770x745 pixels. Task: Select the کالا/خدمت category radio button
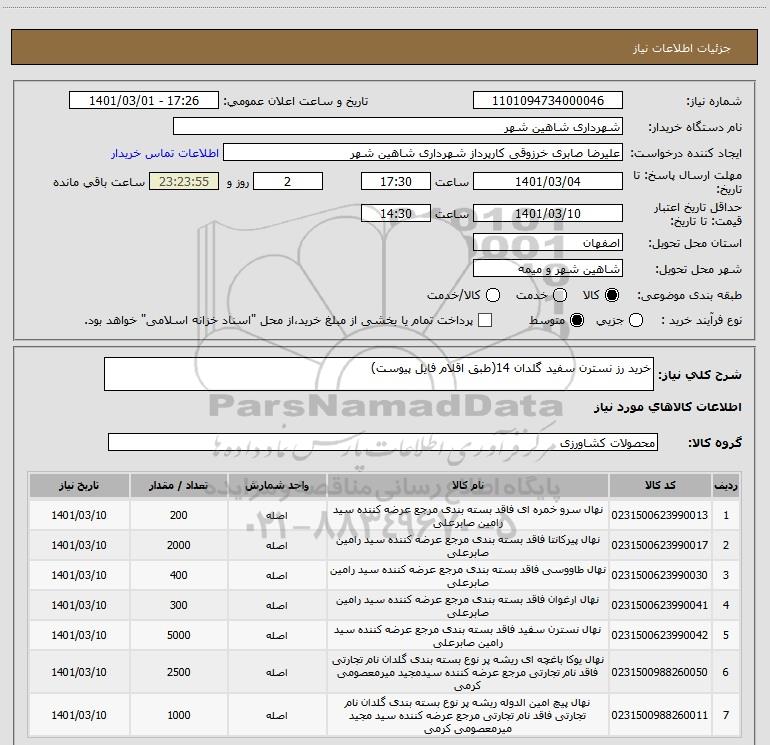click(x=493, y=295)
